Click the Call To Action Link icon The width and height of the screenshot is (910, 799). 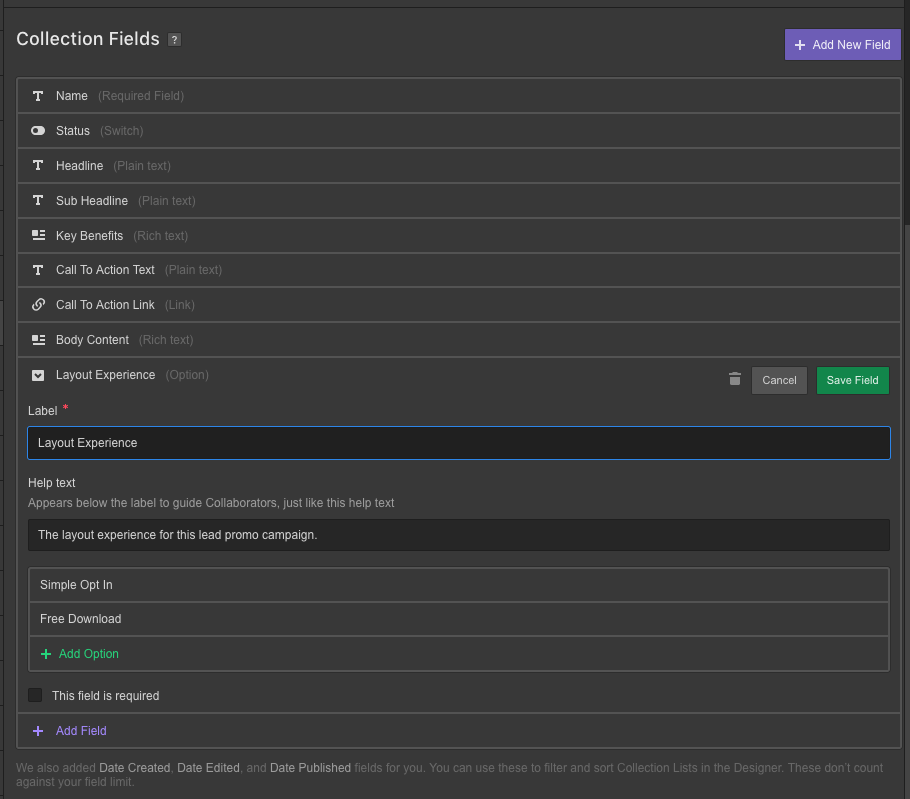(38, 305)
